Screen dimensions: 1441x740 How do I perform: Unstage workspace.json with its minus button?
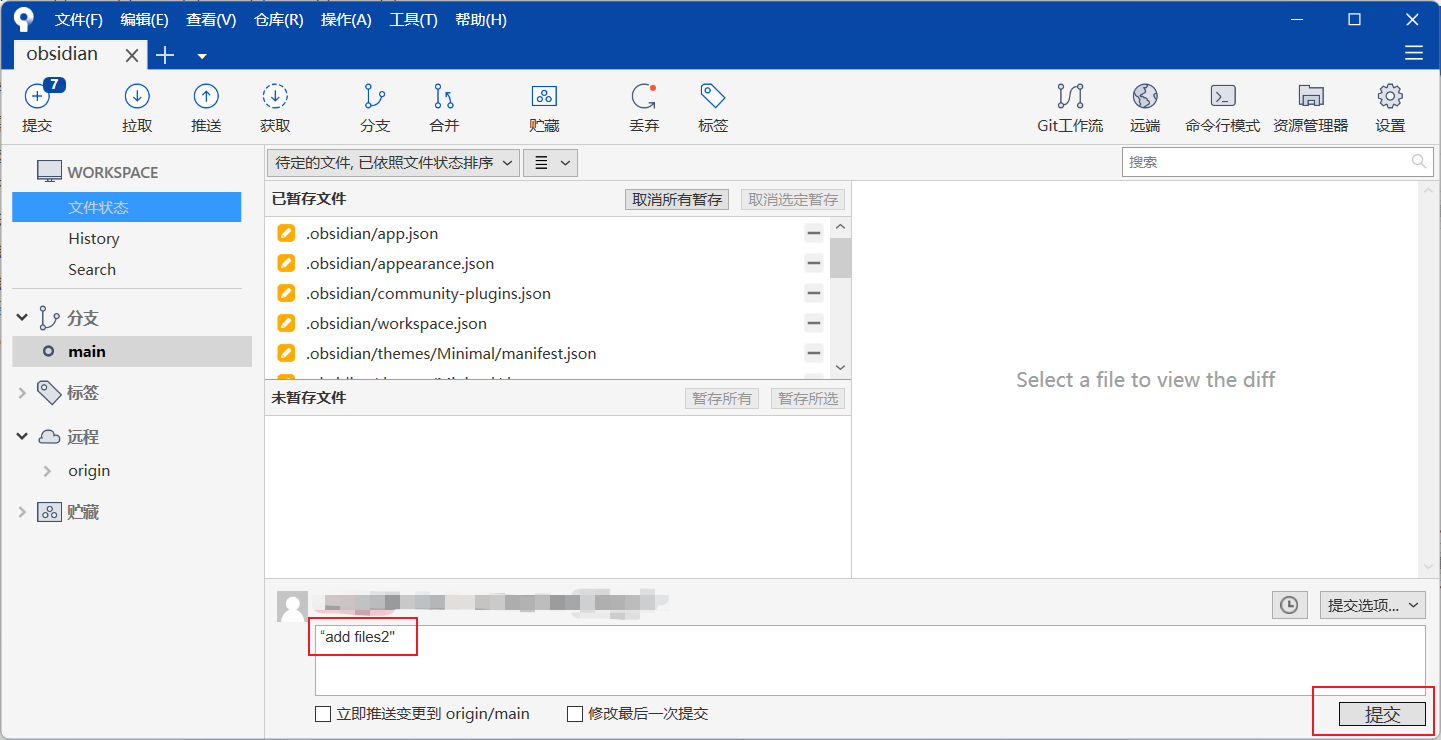click(814, 323)
